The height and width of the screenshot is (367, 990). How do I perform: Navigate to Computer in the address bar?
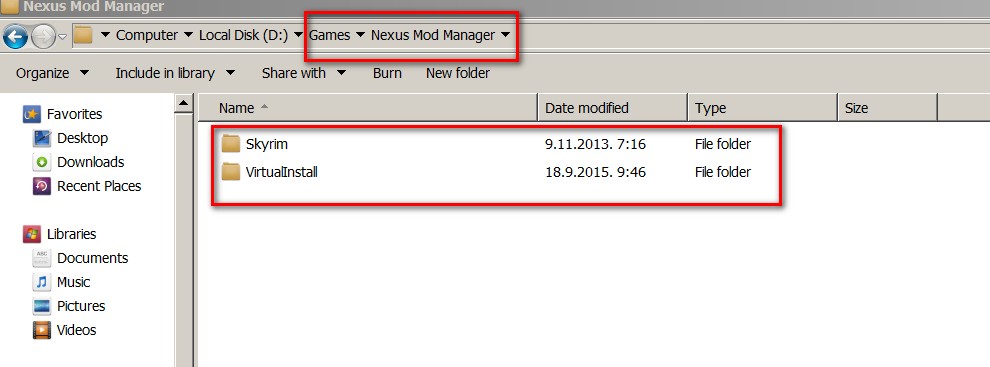pyautogui.click(x=146, y=35)
